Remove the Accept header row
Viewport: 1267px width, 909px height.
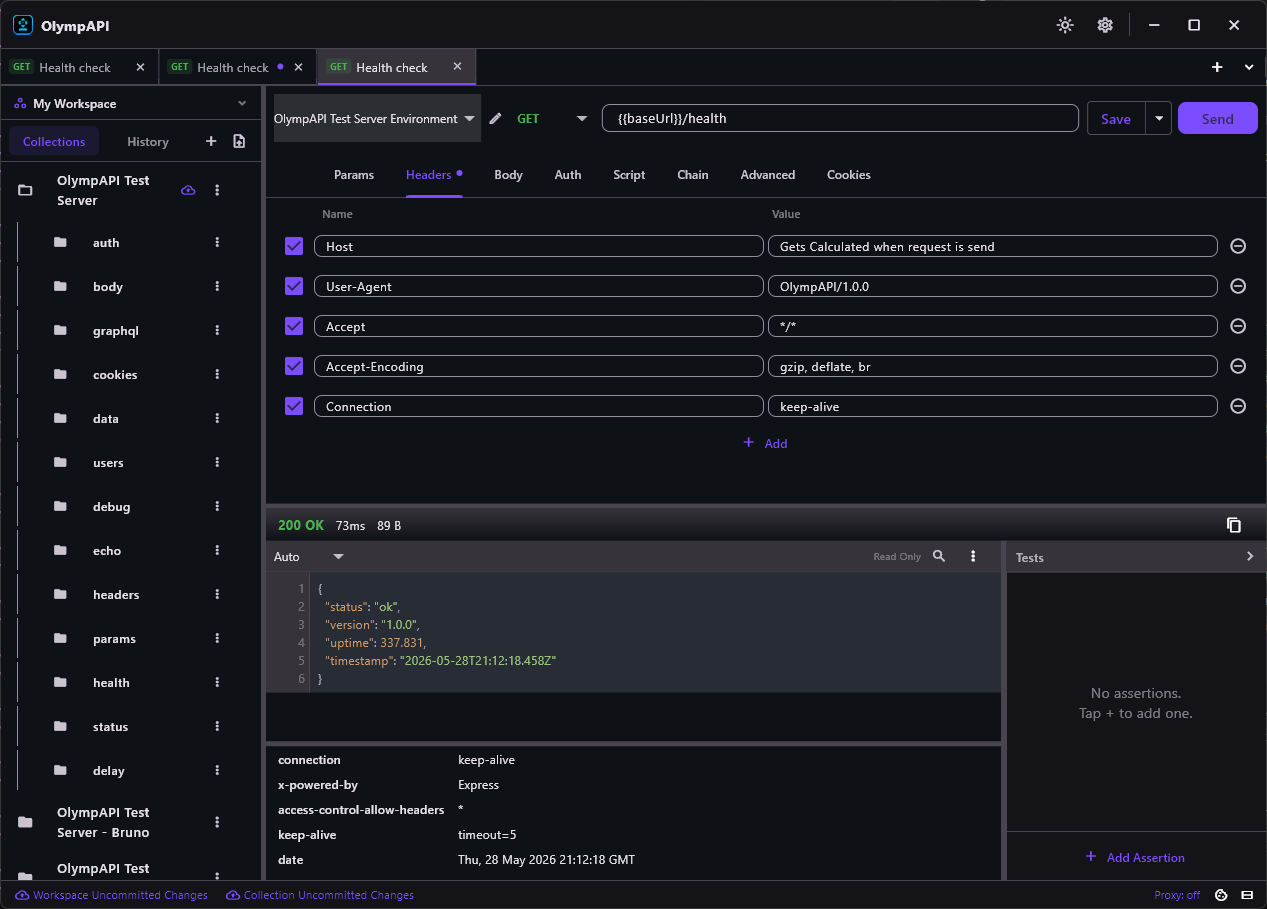pos(1238,326)
